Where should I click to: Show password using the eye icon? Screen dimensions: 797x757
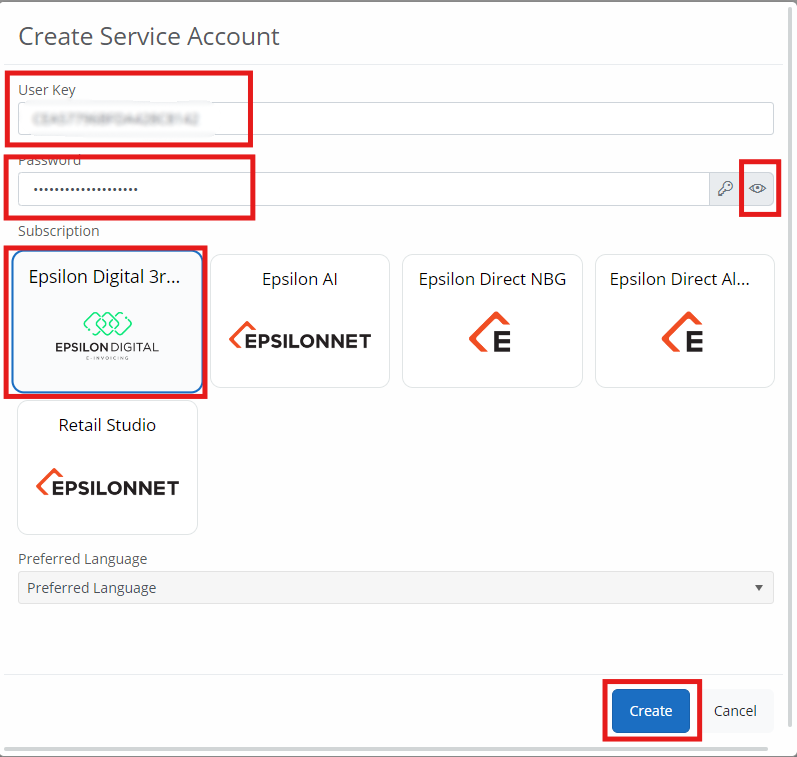click(758, 189)
